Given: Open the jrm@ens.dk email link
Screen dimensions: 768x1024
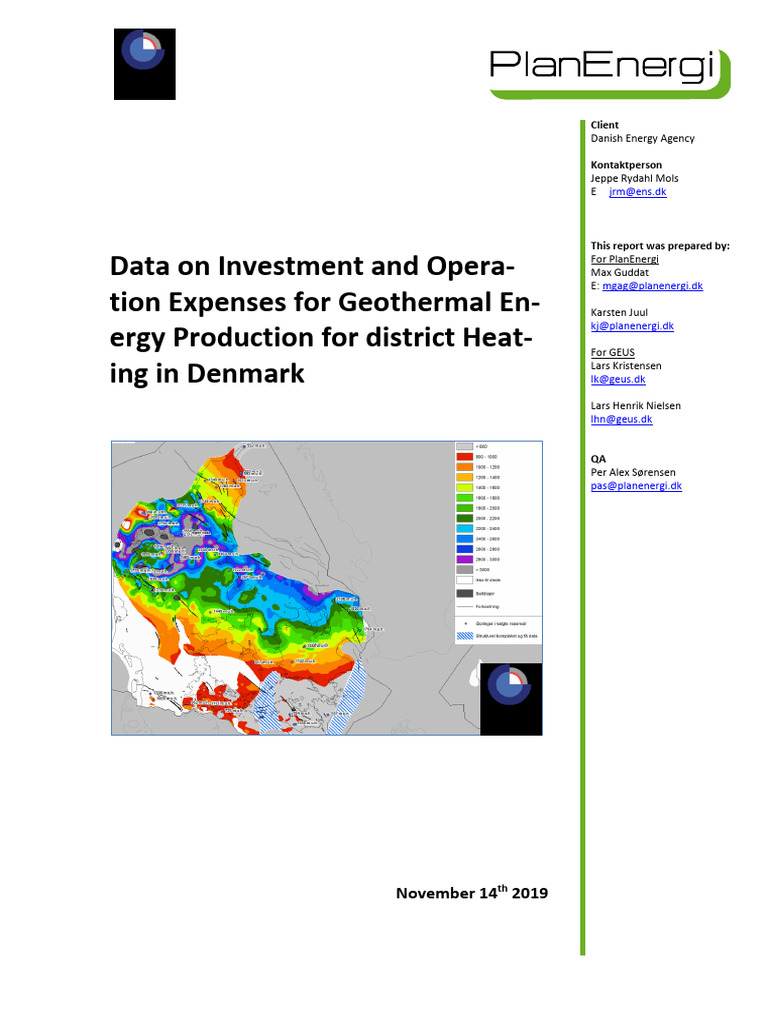Looking at the screenshot, I should (637, 191).
